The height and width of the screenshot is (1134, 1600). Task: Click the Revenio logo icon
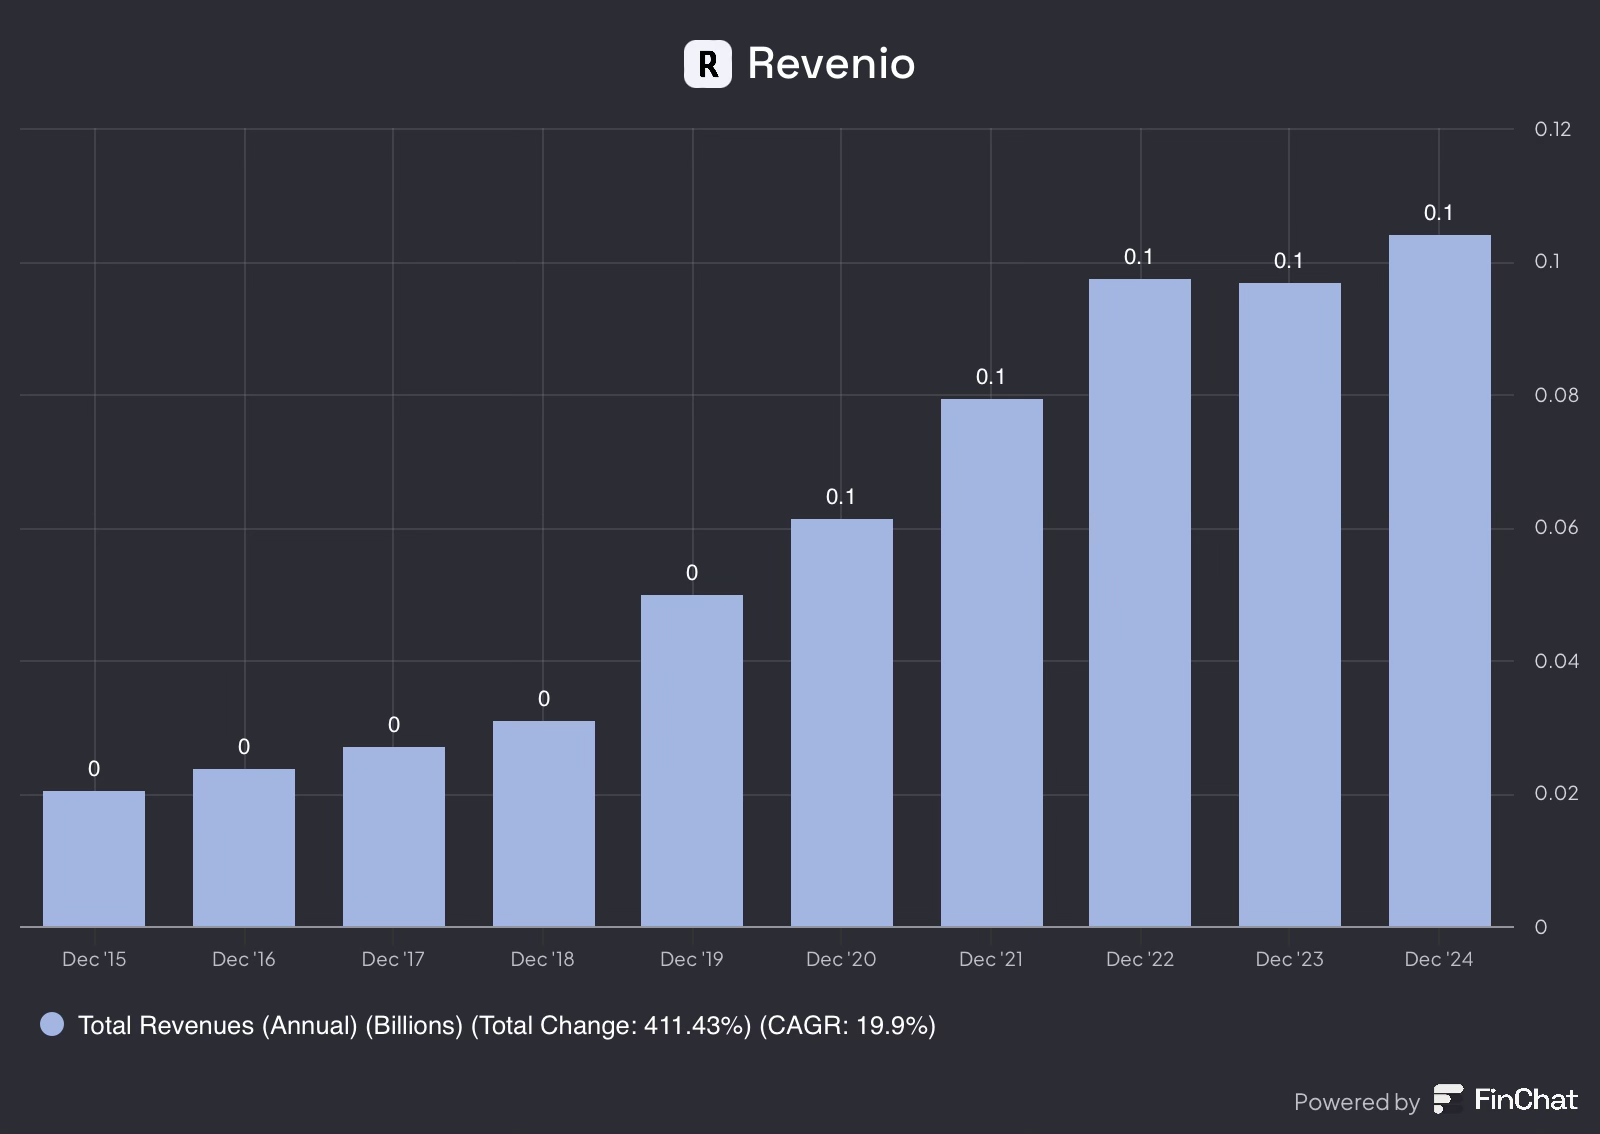tap(707, 64)
